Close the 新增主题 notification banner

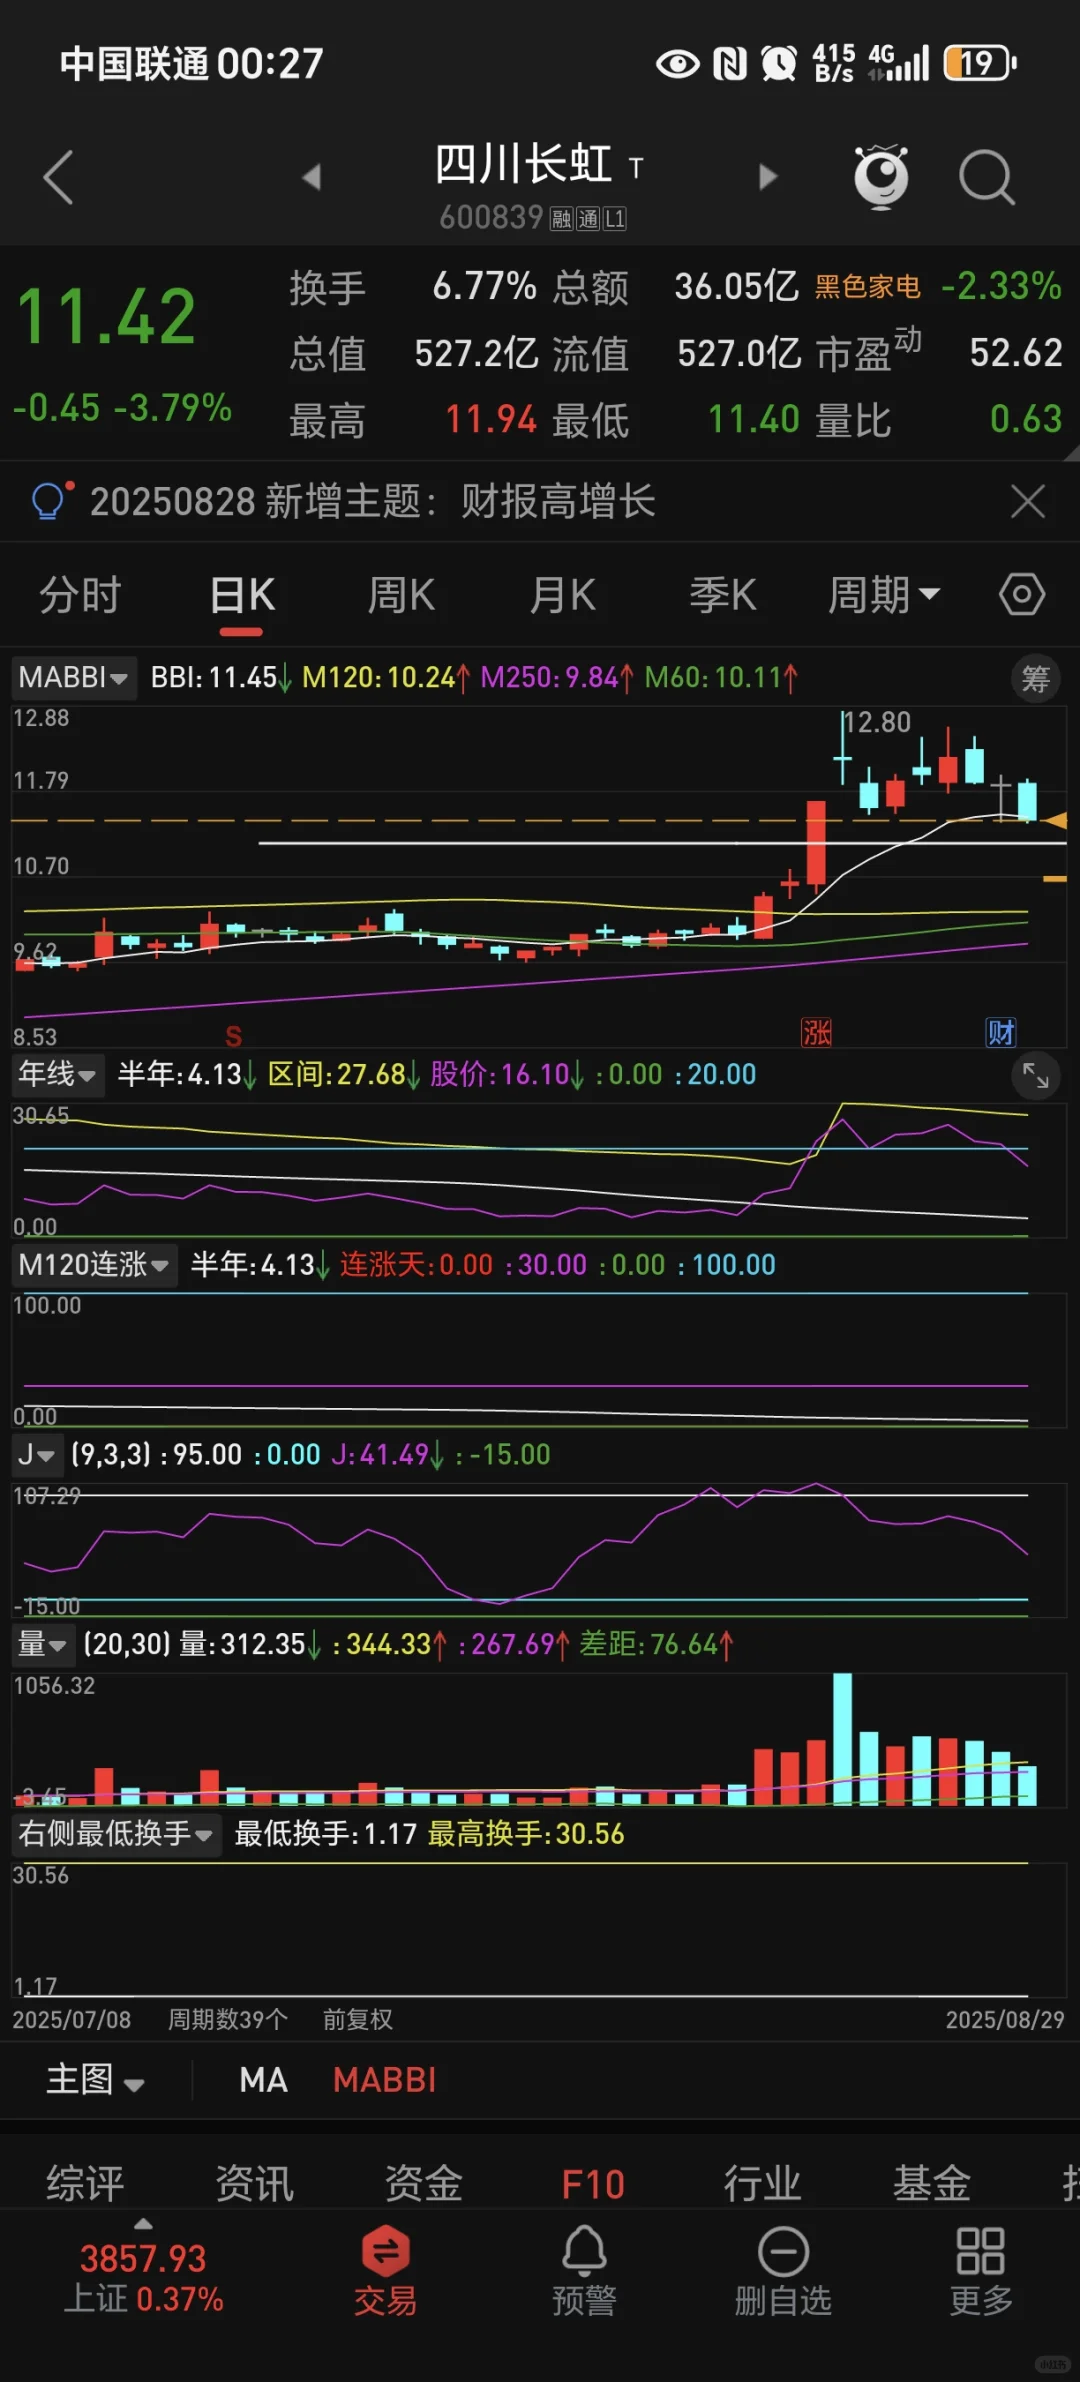coord(1028,501)
